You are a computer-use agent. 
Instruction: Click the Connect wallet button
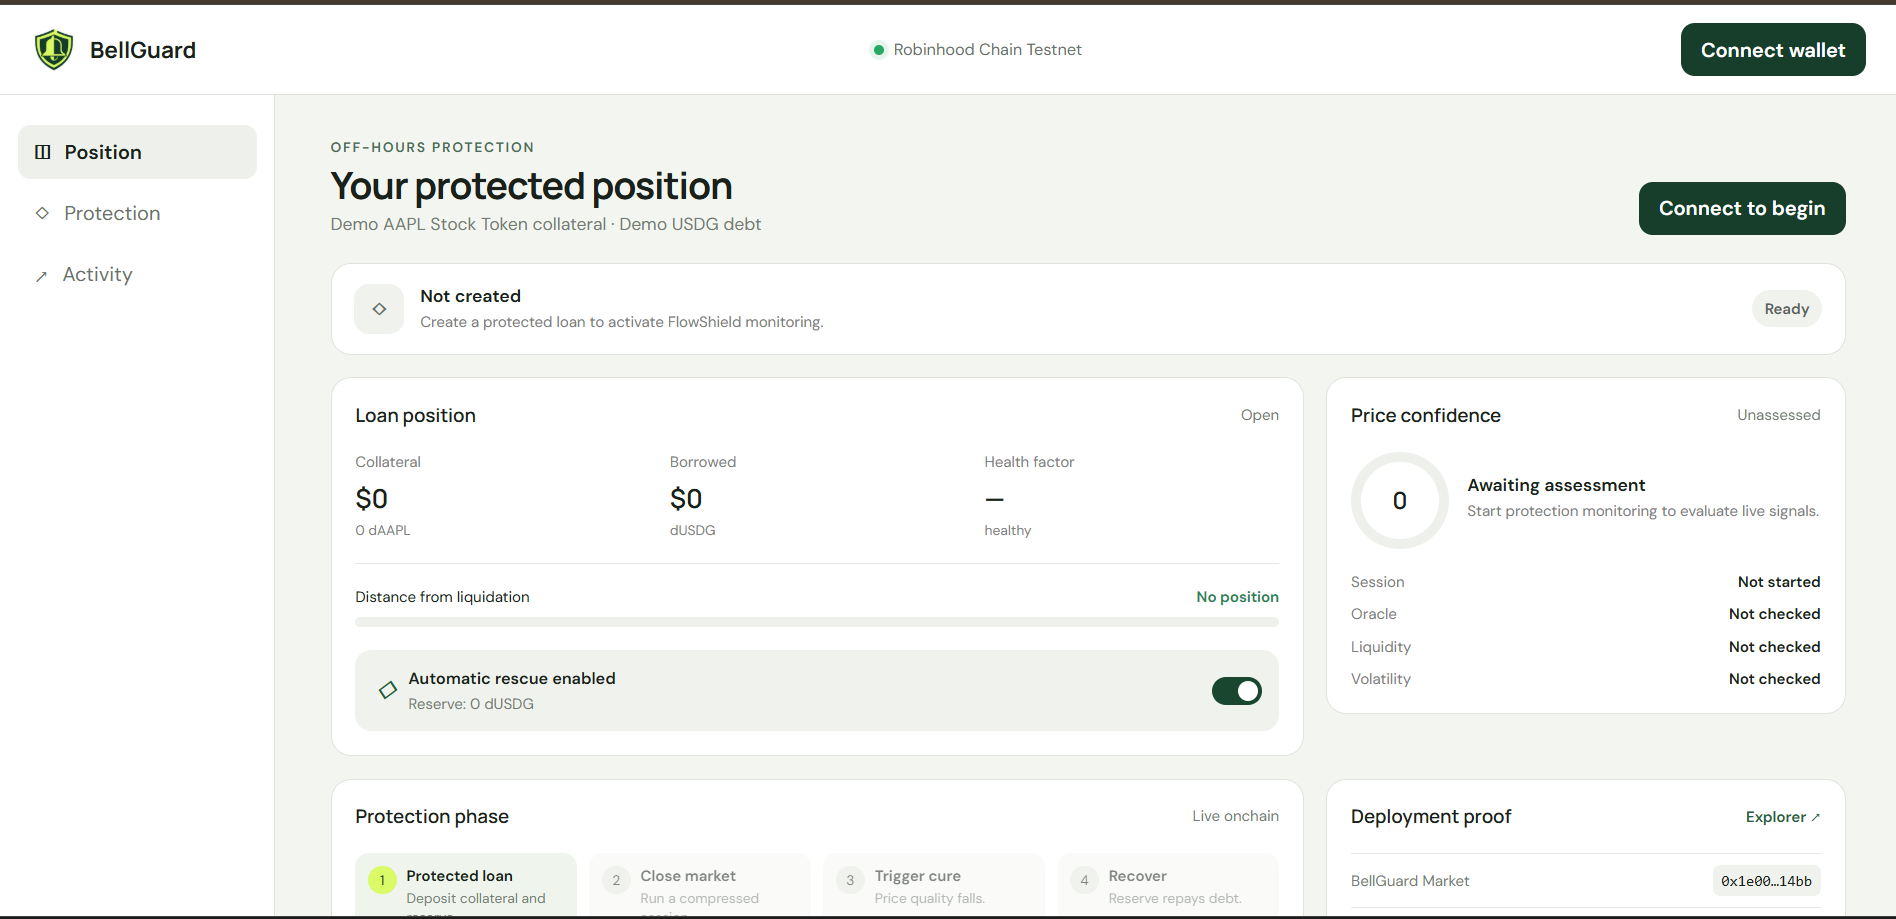tap(1773, 50)
